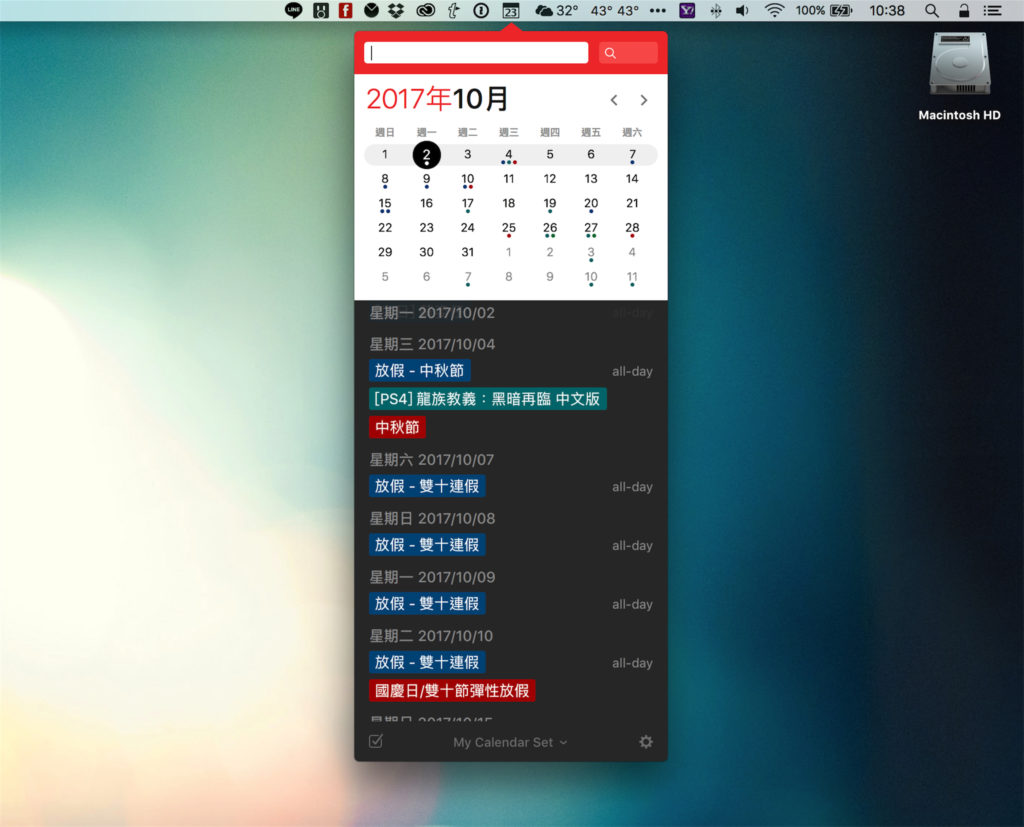Viewport: 1024px width, 827px height.
Task: Open the Bluetooth menu bar icon
Action: click(716, 10)
